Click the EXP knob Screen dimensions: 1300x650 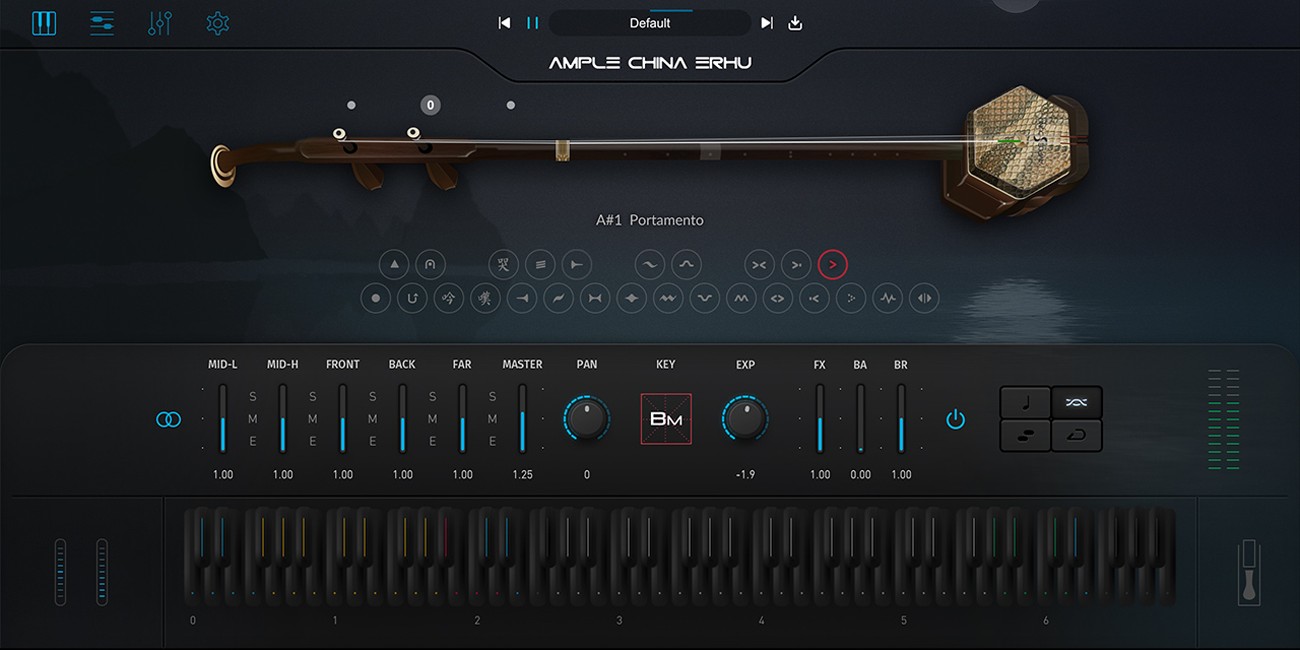pos(745,419)
